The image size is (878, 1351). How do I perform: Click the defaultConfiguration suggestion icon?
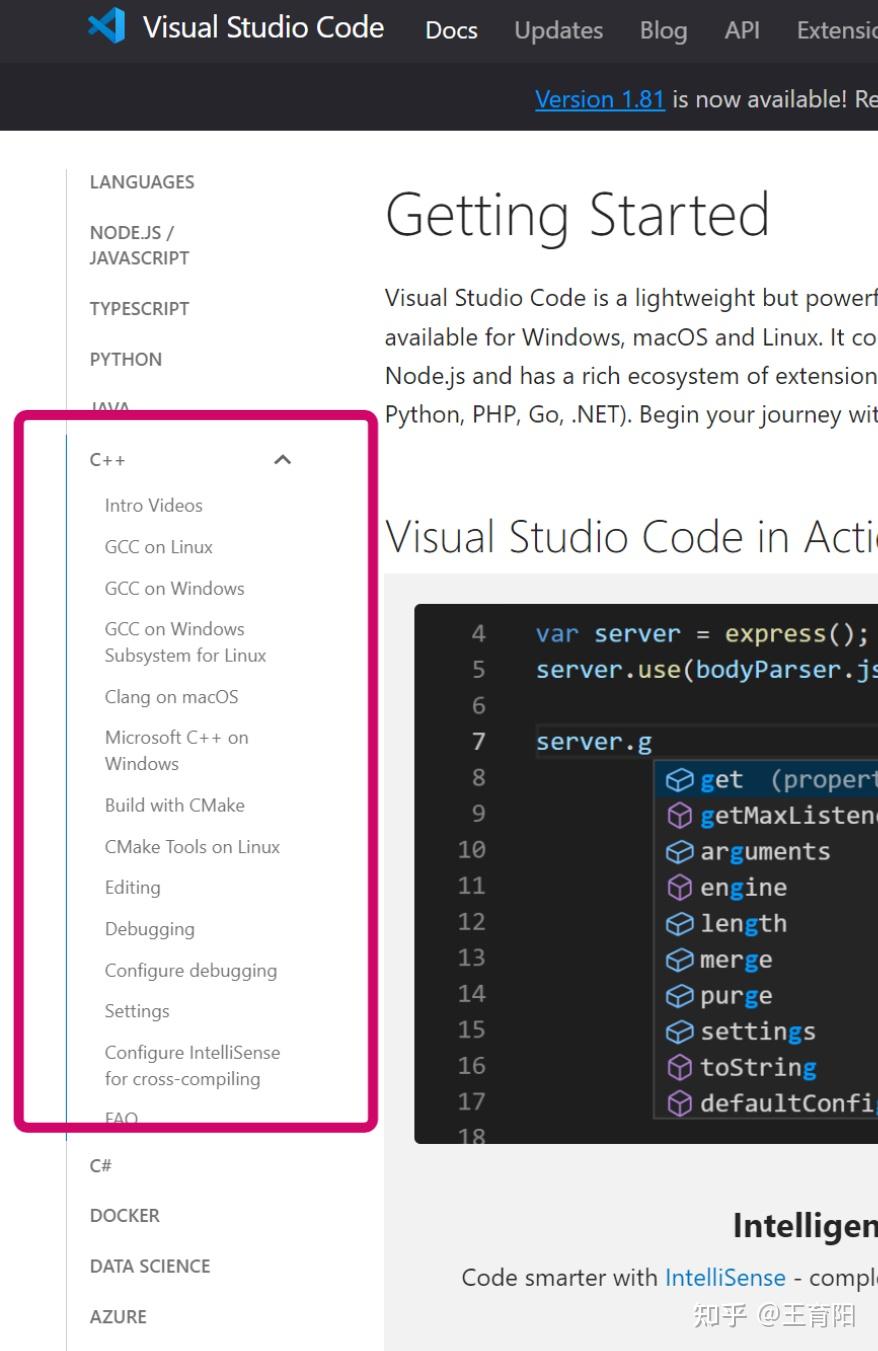(x=680, y=1104)
